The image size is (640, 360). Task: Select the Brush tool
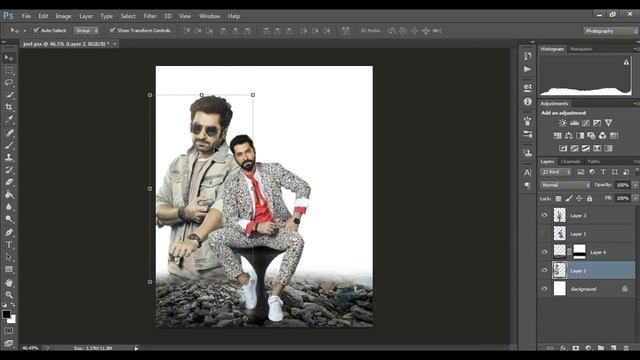[9, 145]
